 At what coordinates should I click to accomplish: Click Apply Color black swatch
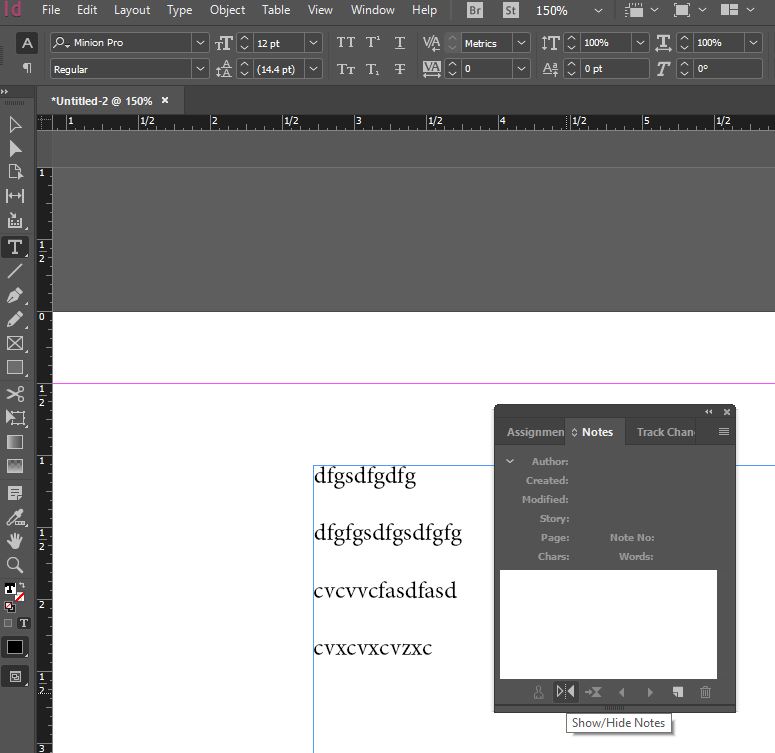tap(15, 647)
